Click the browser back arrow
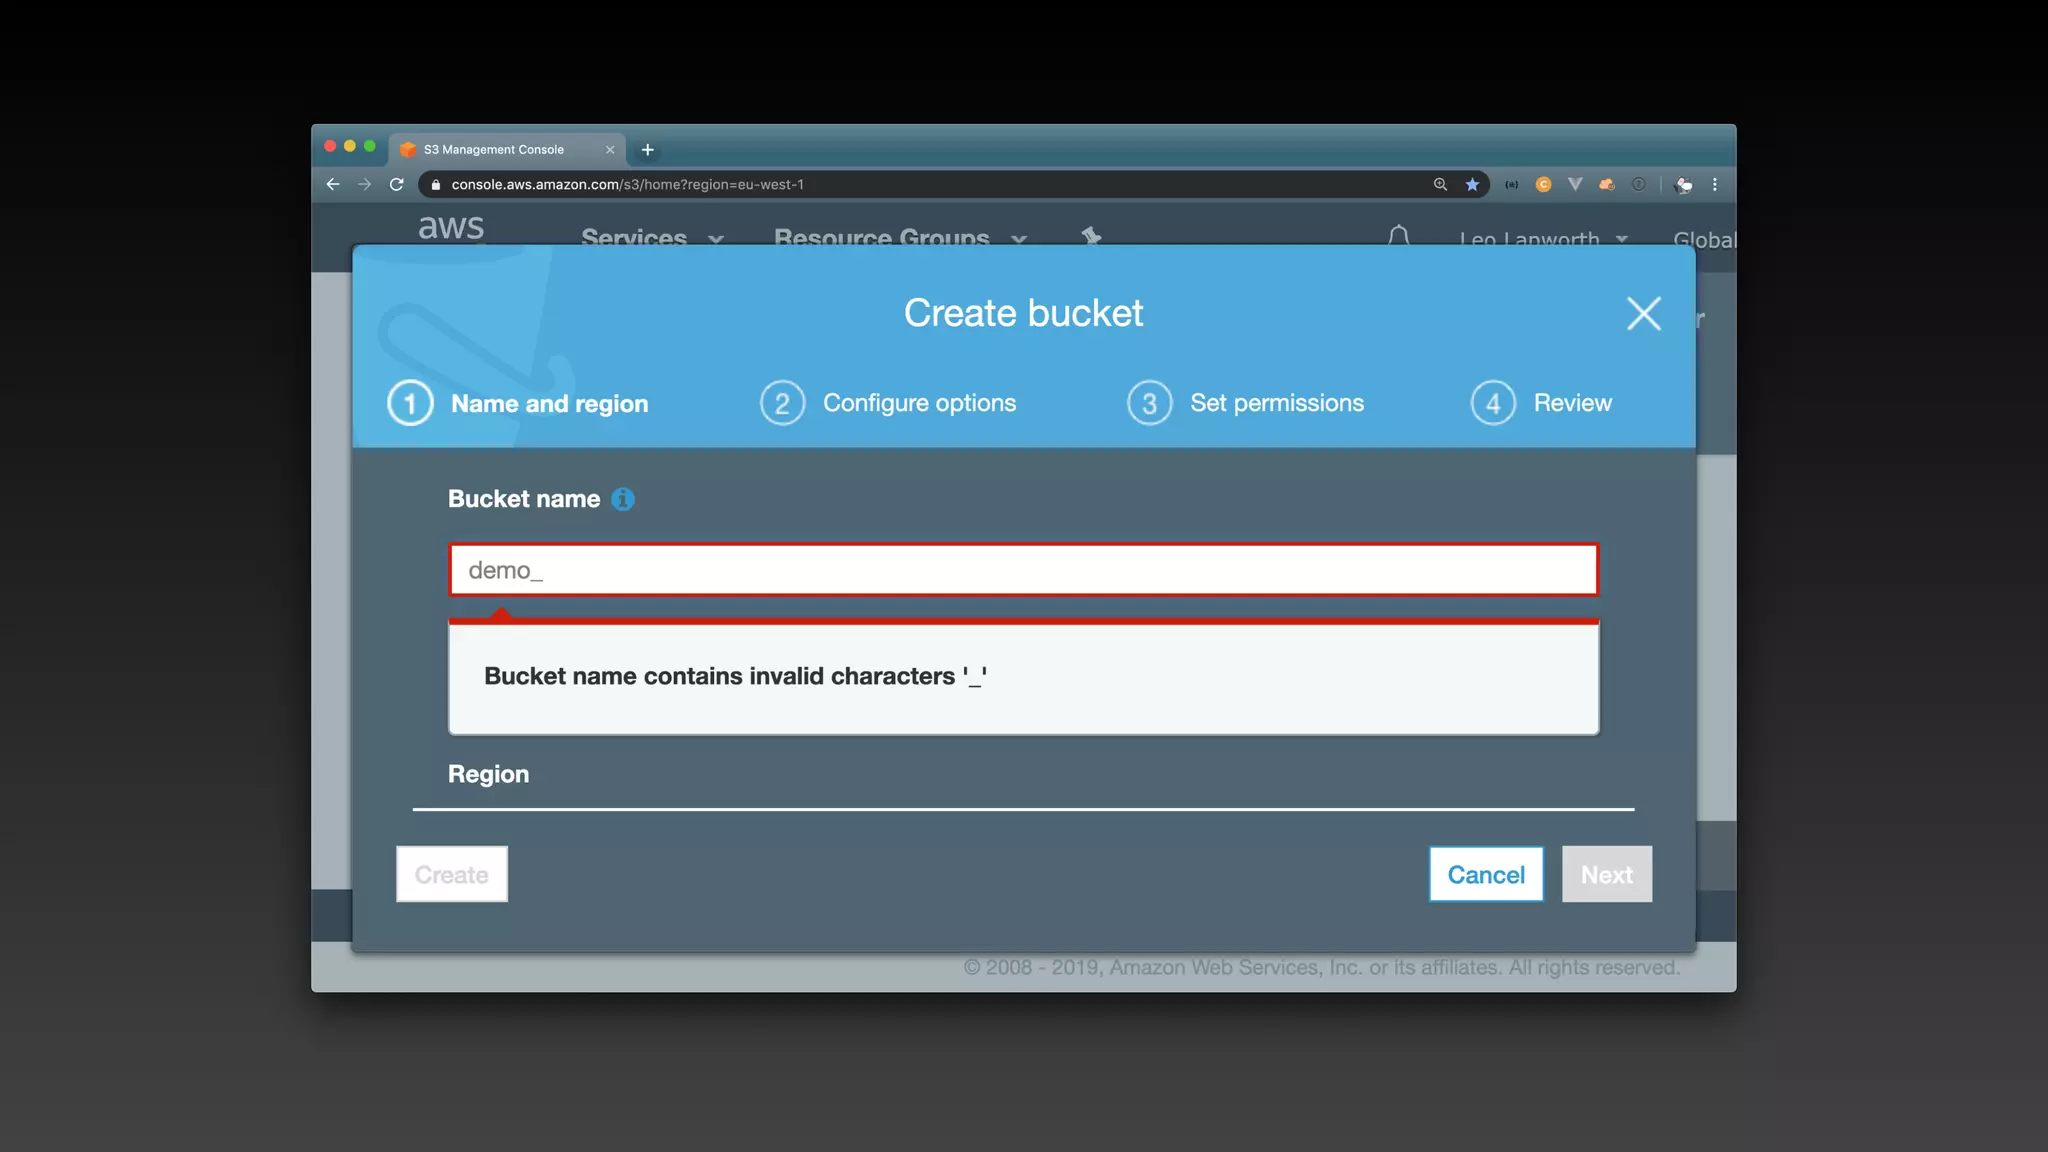This screenshot has height=1152, width=2048. pyautogui.click(x=333, y=185)
